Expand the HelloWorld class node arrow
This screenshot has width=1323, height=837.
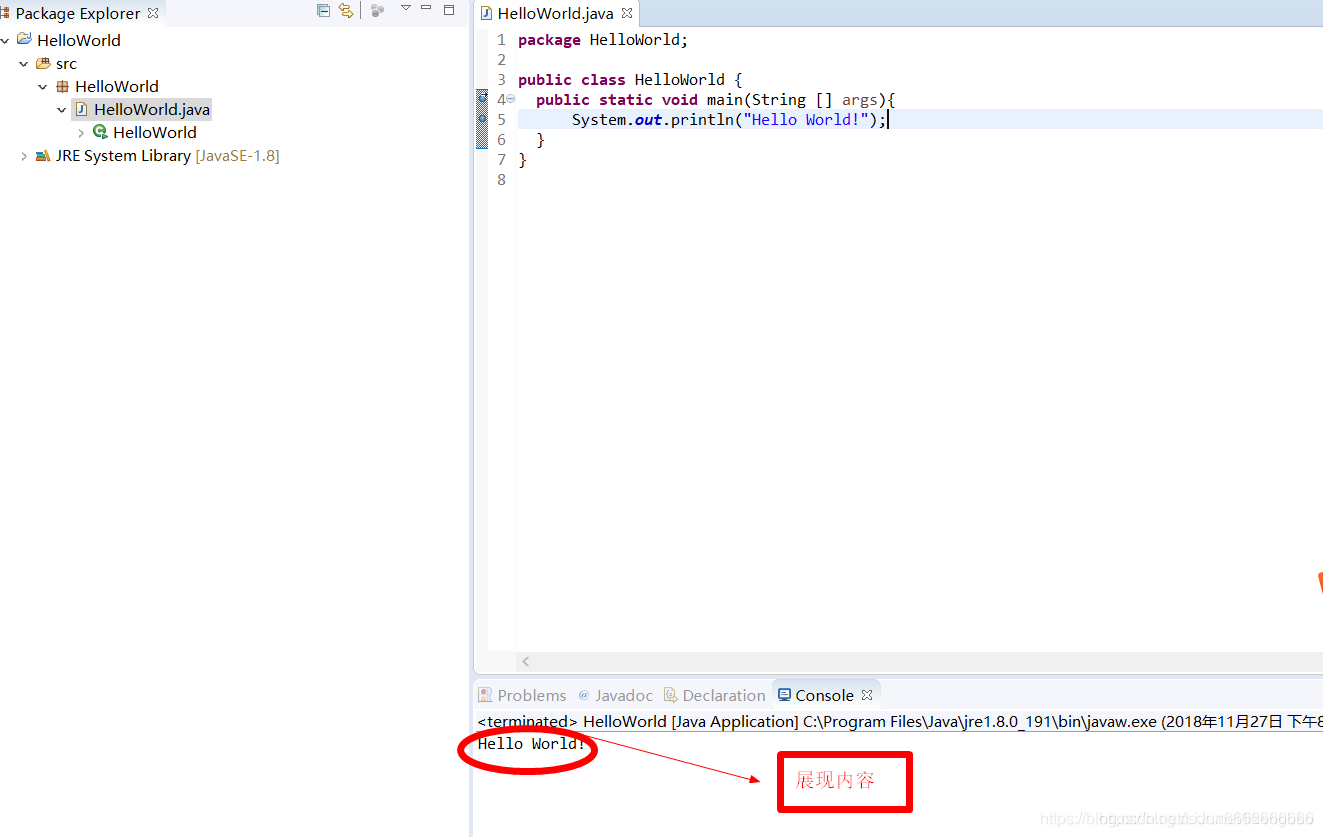coord(81,133)
